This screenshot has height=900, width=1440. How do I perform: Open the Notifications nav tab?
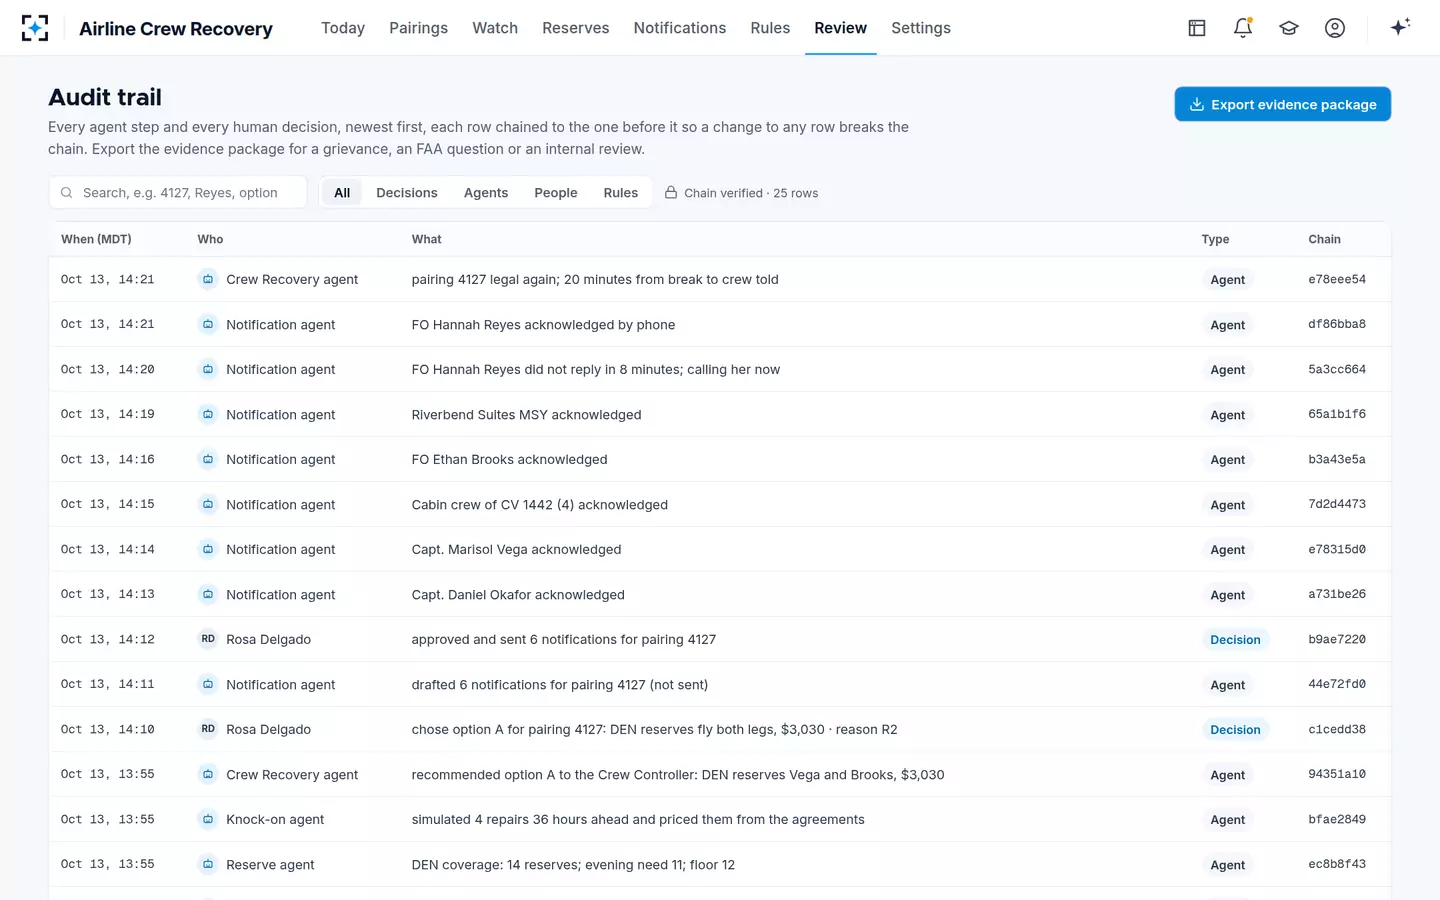680,28
